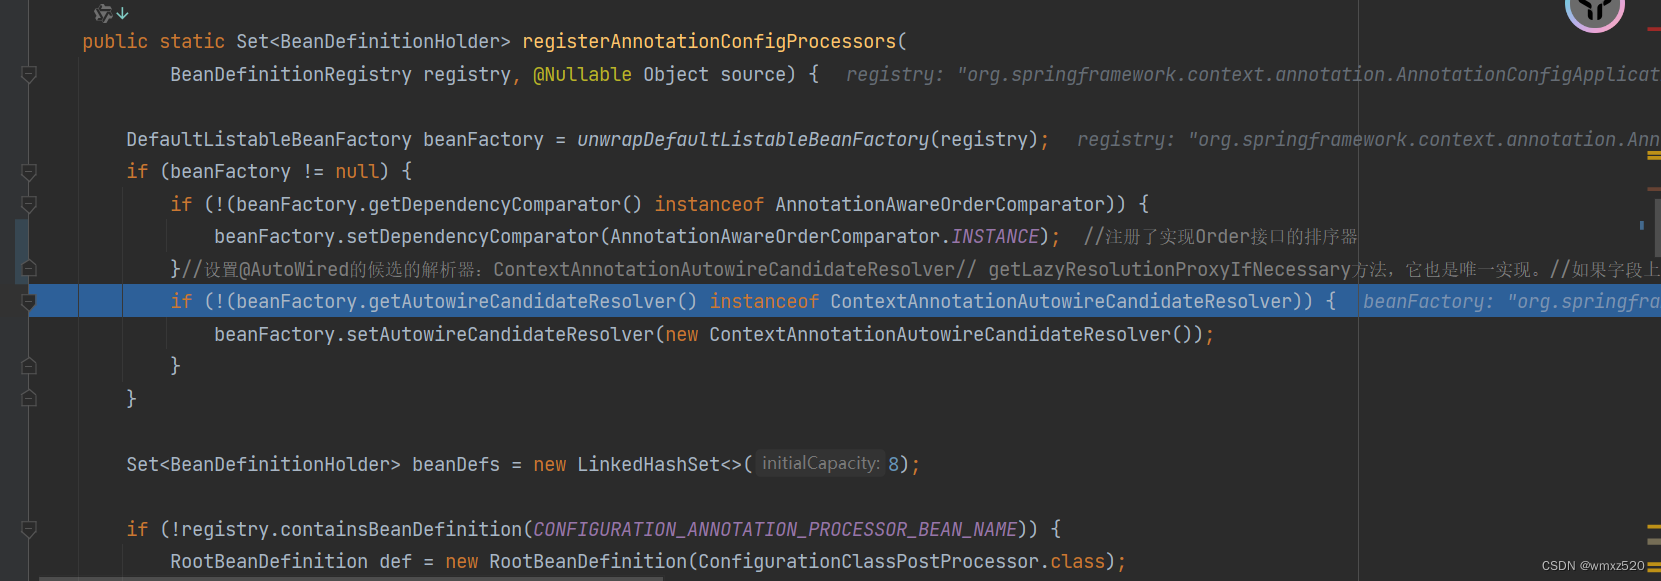Collapse the getAutowireCandidateResolver if block on the highlighted line
Screen dimensions: 1661x581
pos(29,301)
